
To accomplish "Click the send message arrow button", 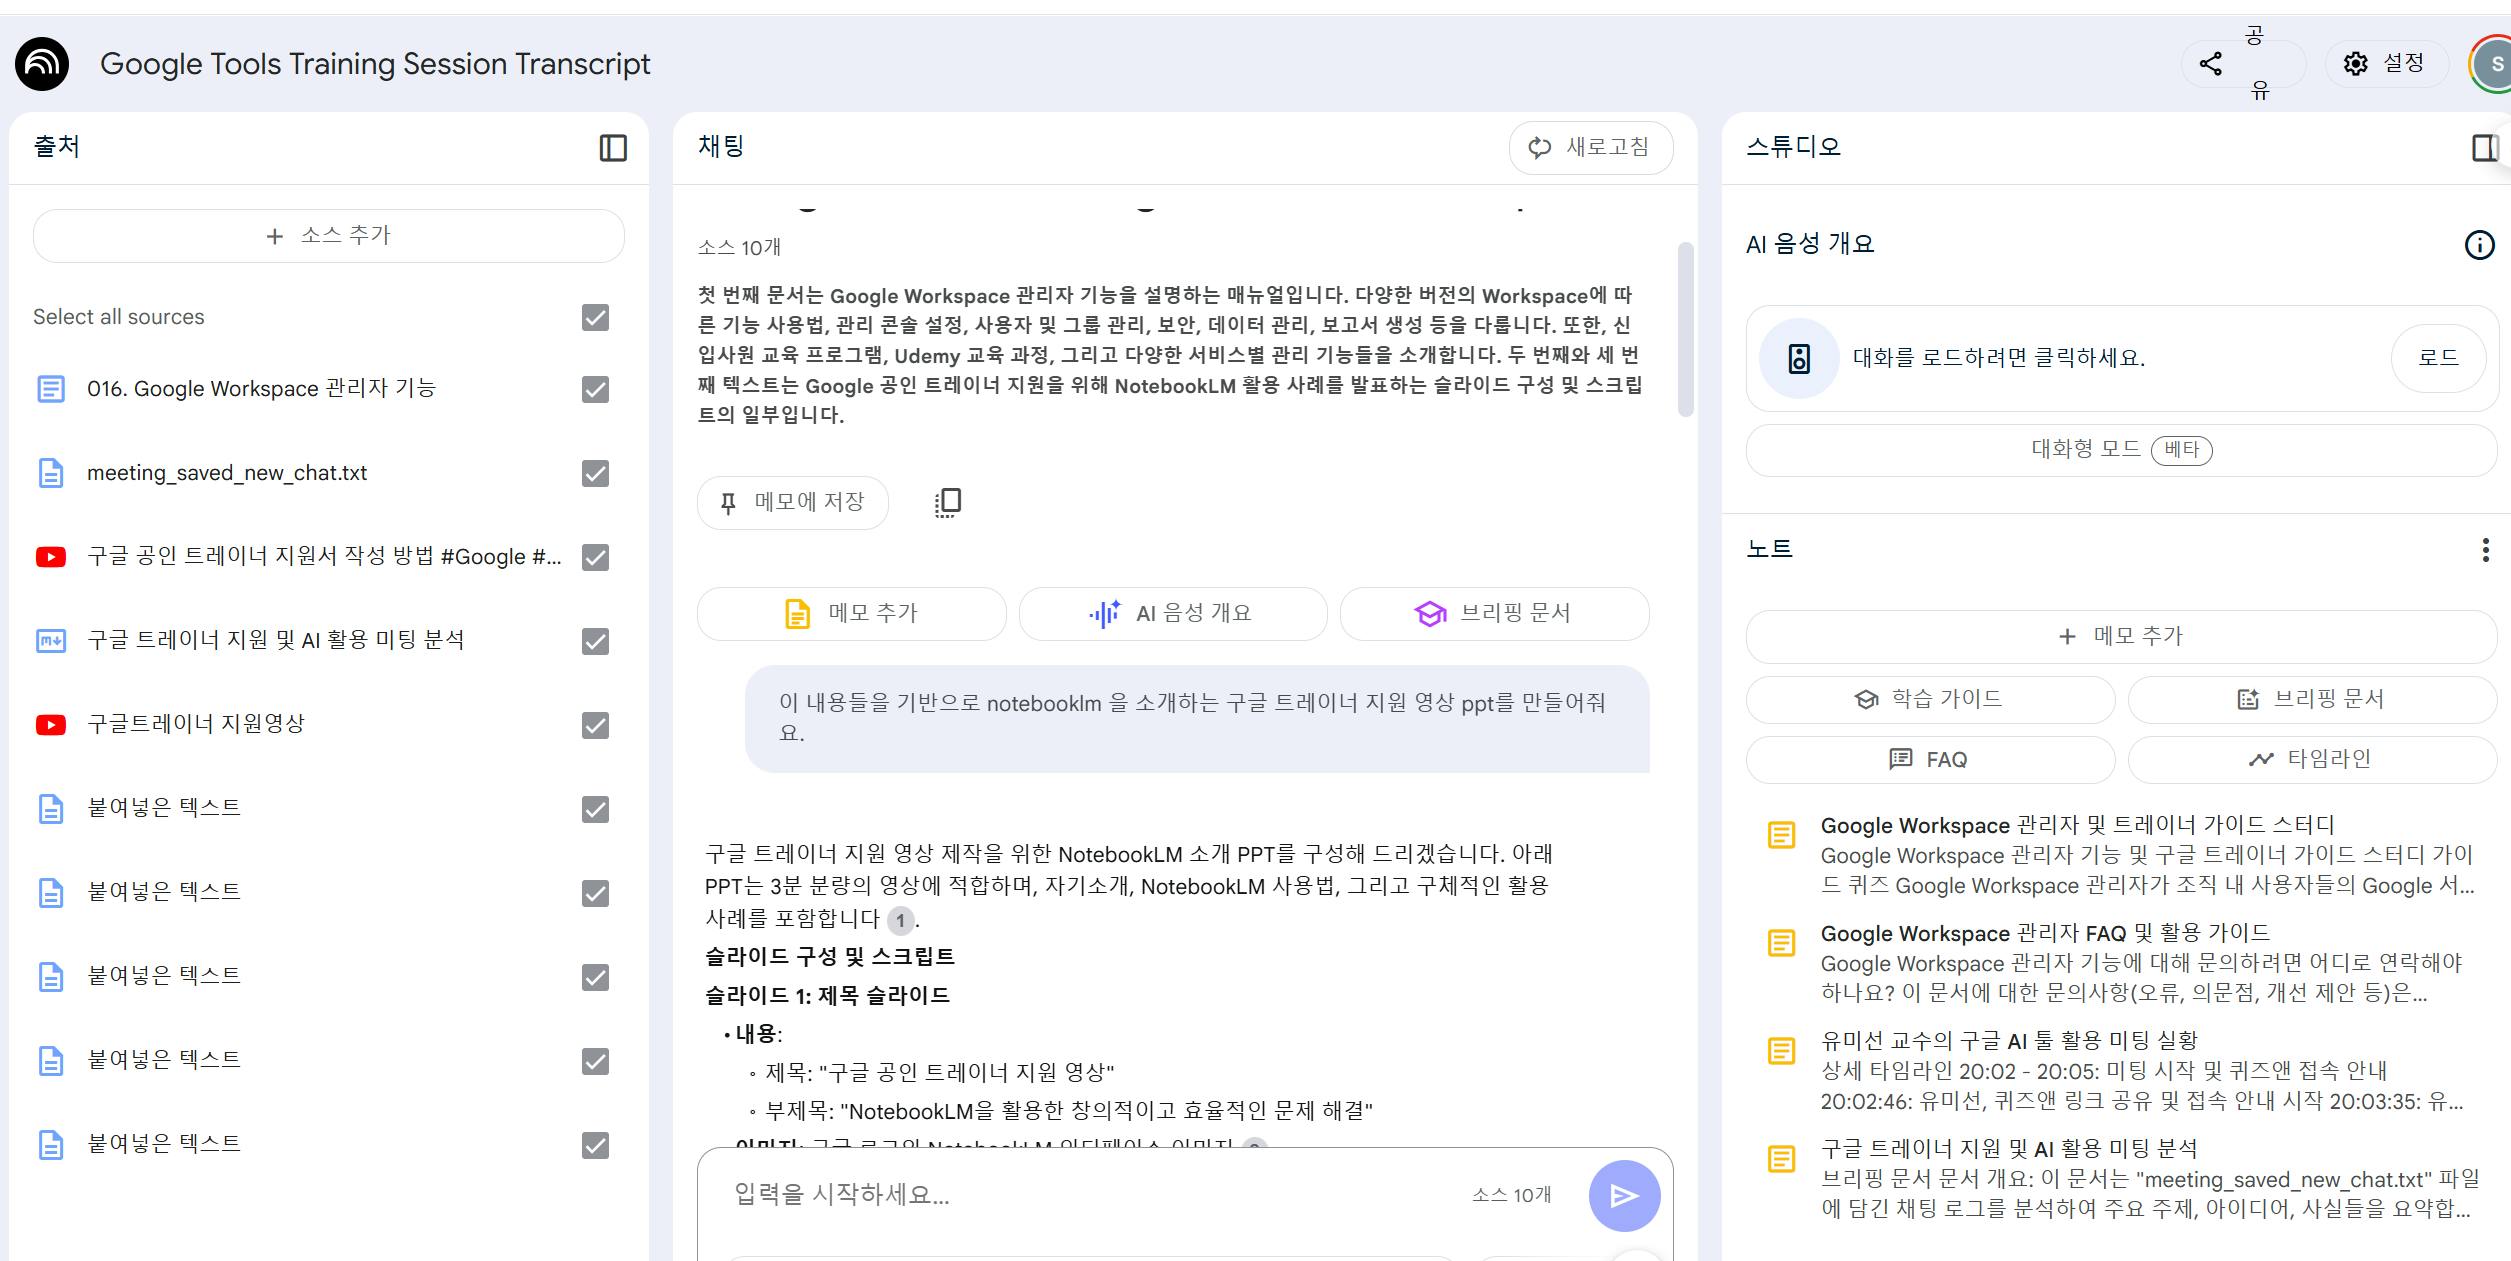I will click(1624, 1195).
